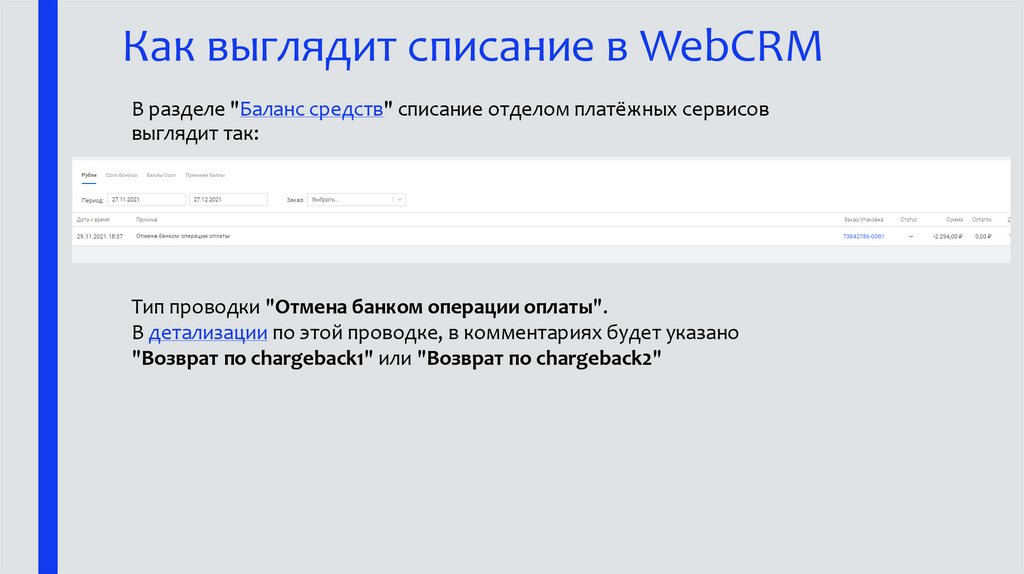
Task: Open the "Баланс средств" link
Action: point(312,109)
